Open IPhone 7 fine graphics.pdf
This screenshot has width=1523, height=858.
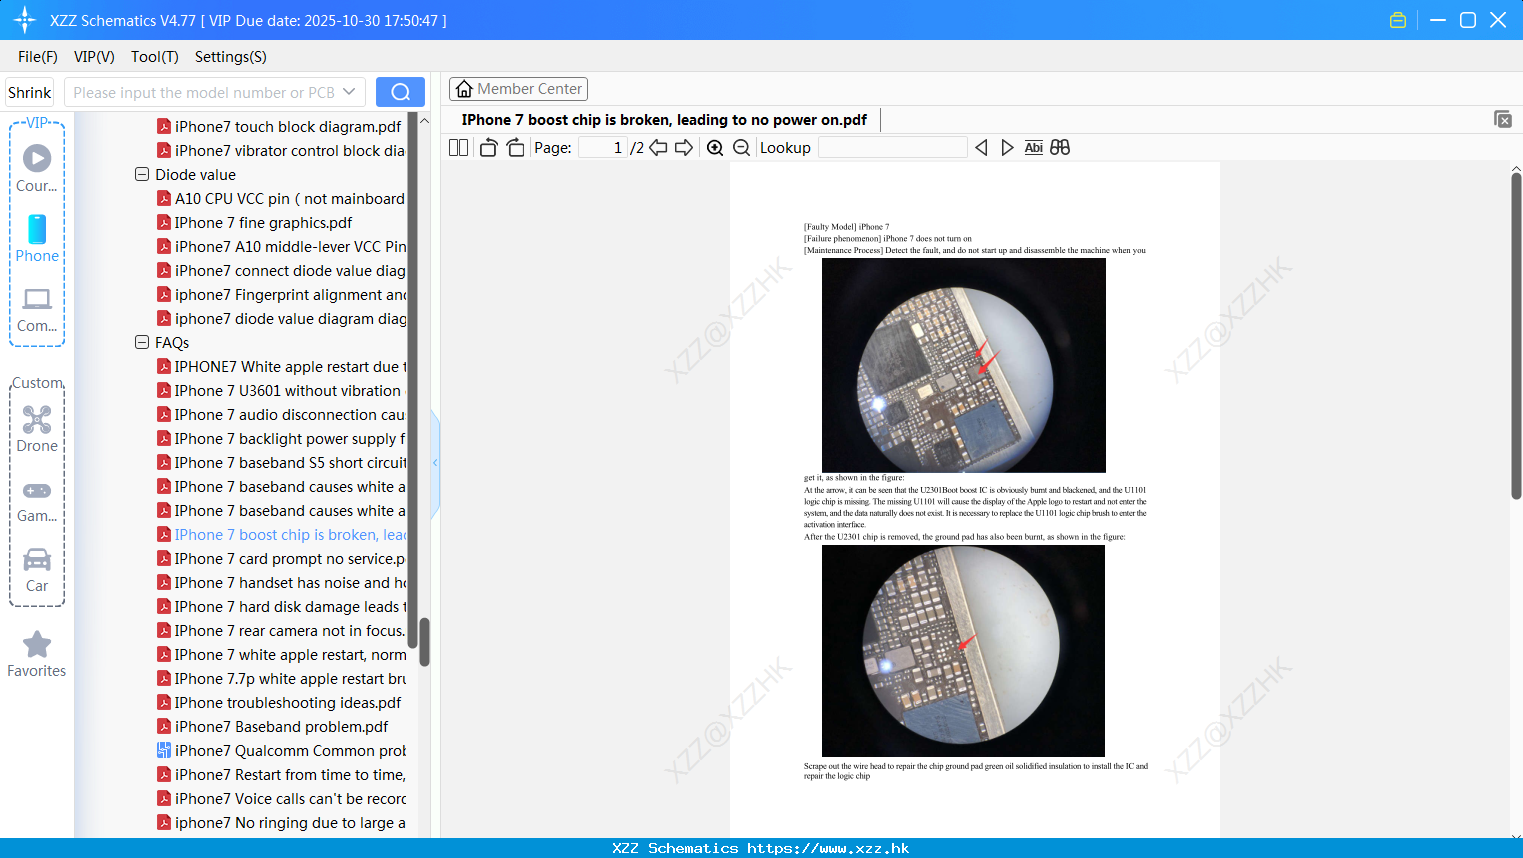(255, 222)
